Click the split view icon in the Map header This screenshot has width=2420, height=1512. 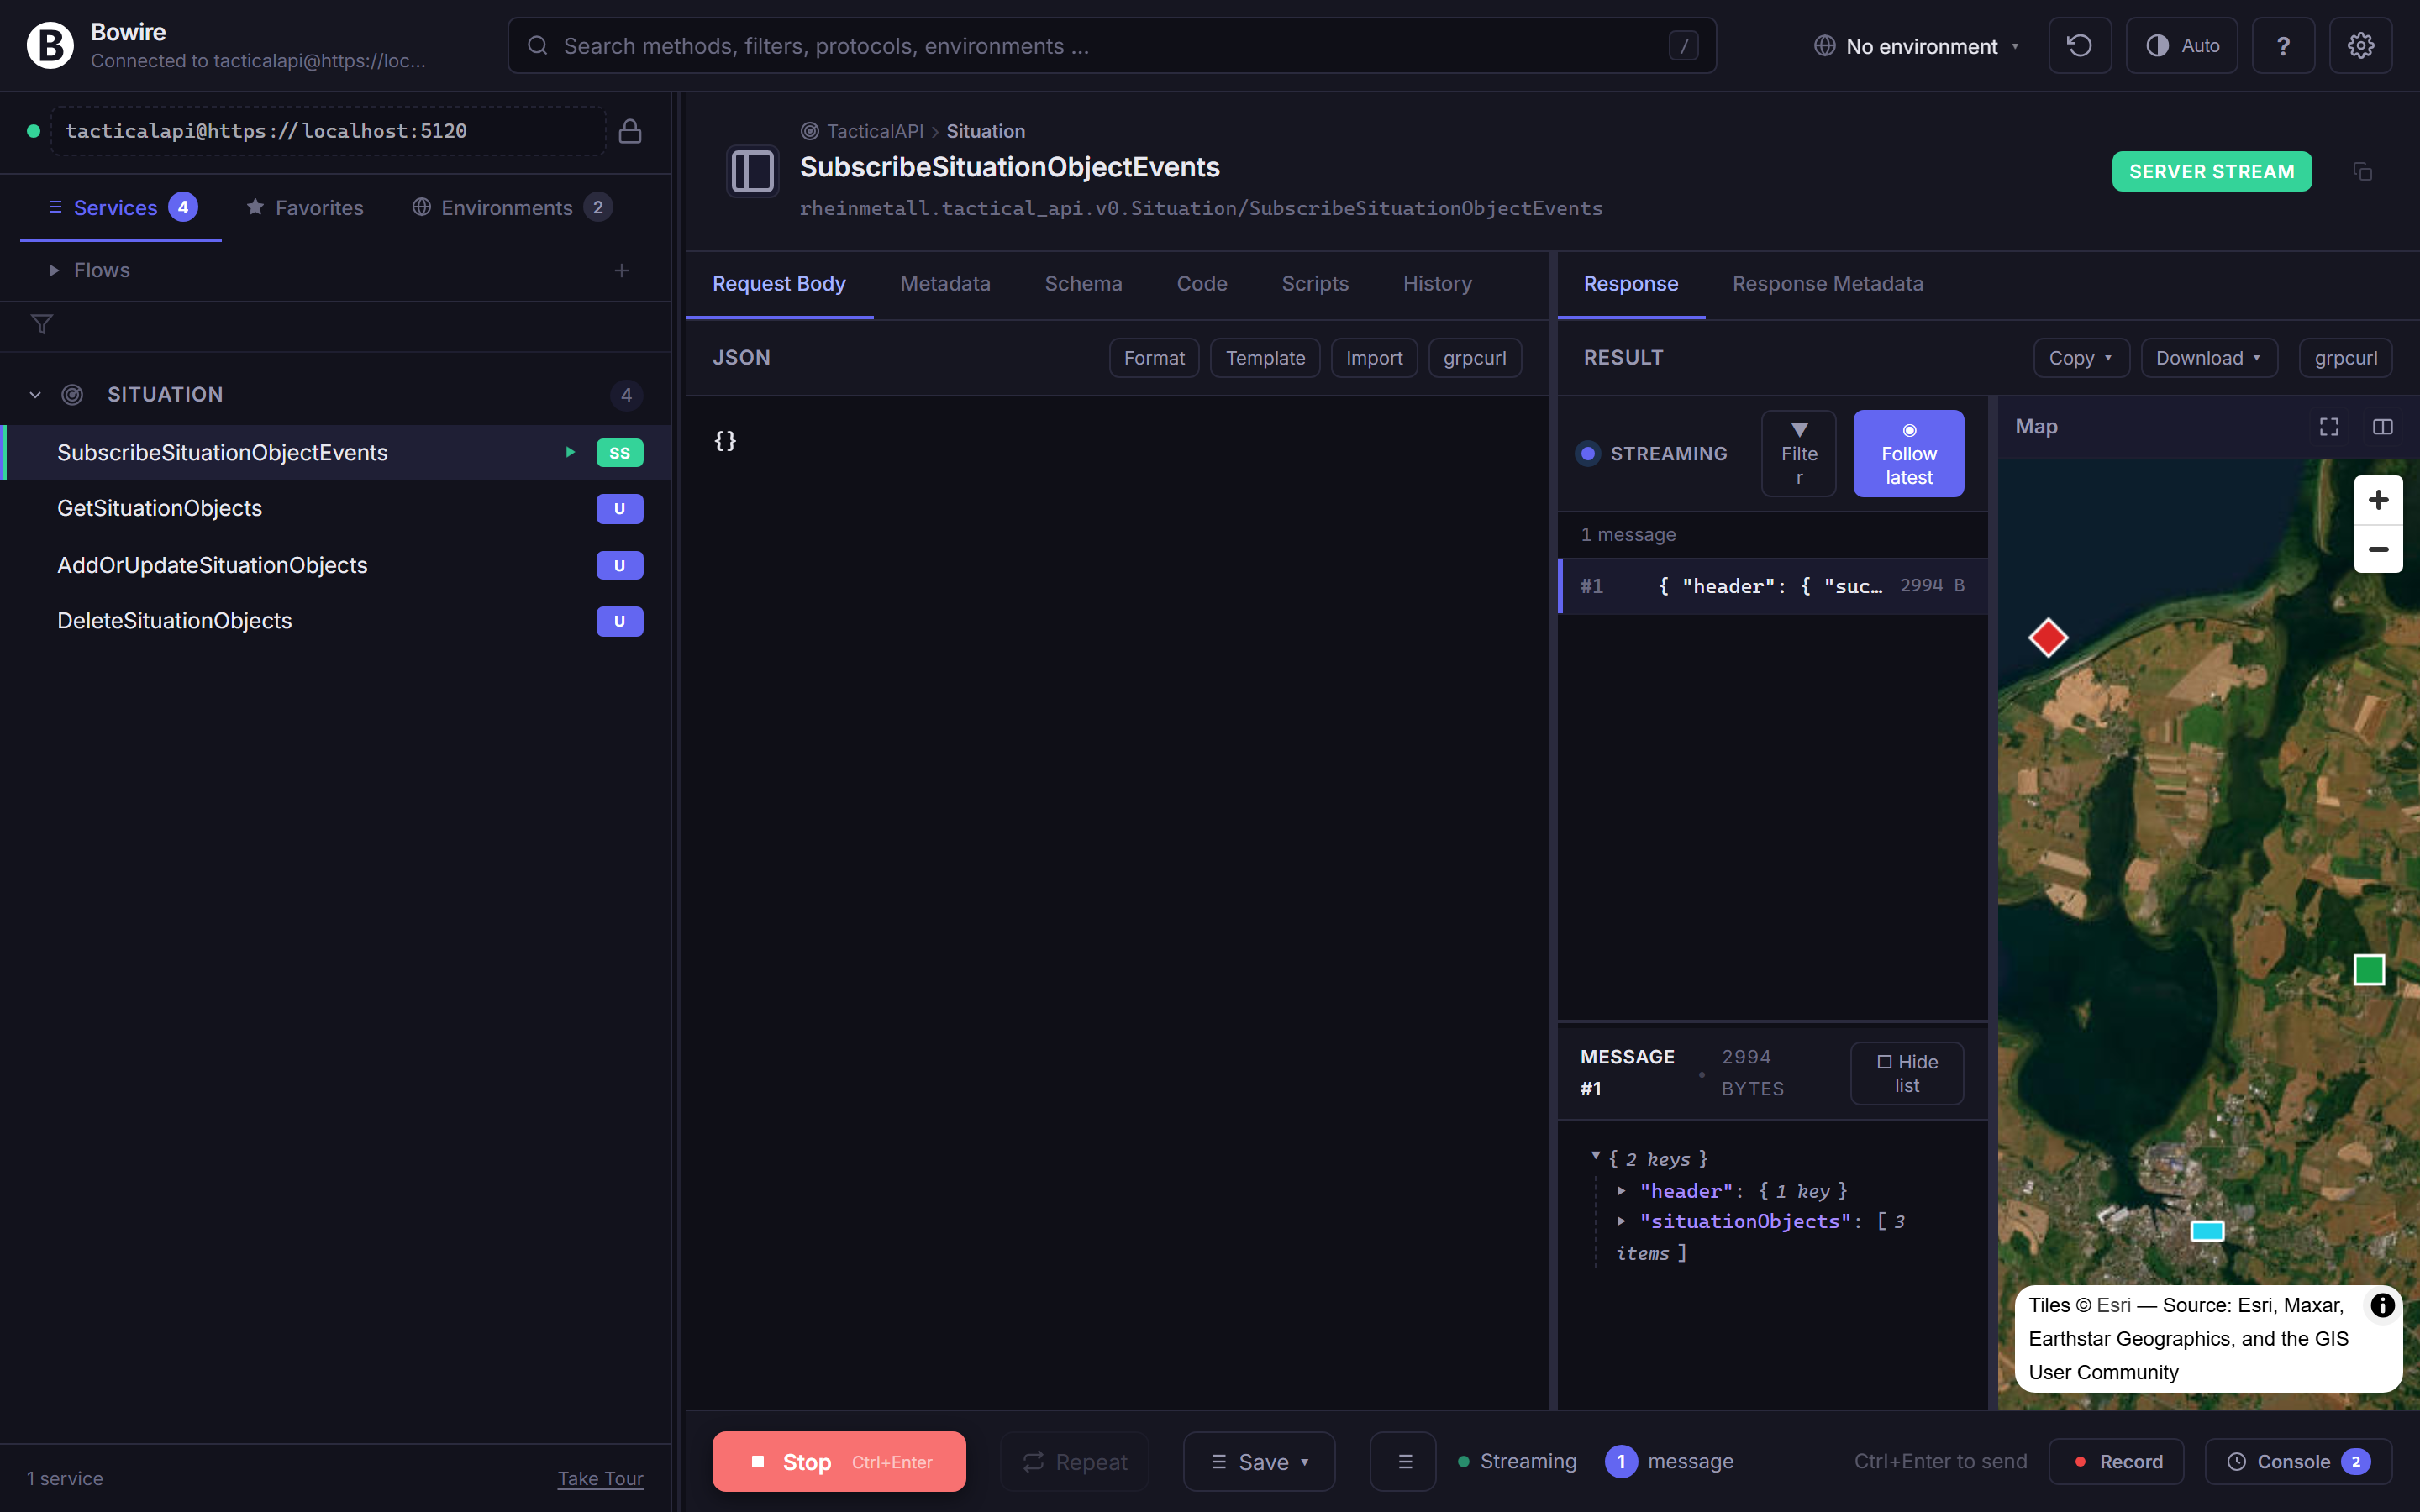[x=2383, y=427]
